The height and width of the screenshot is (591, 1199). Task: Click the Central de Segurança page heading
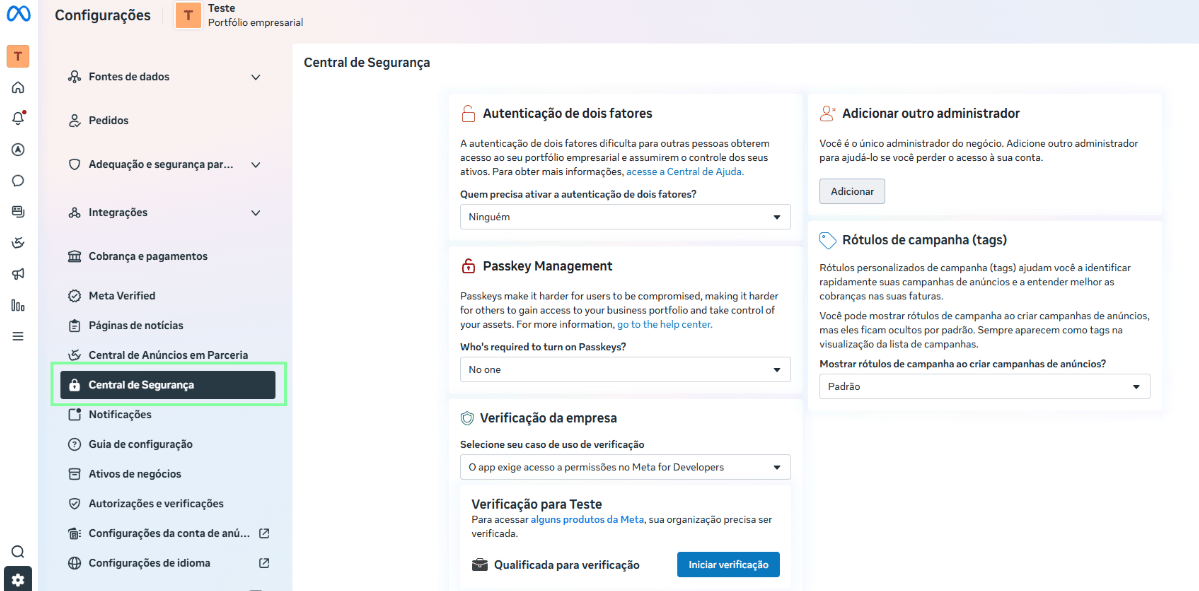(366, 62)
